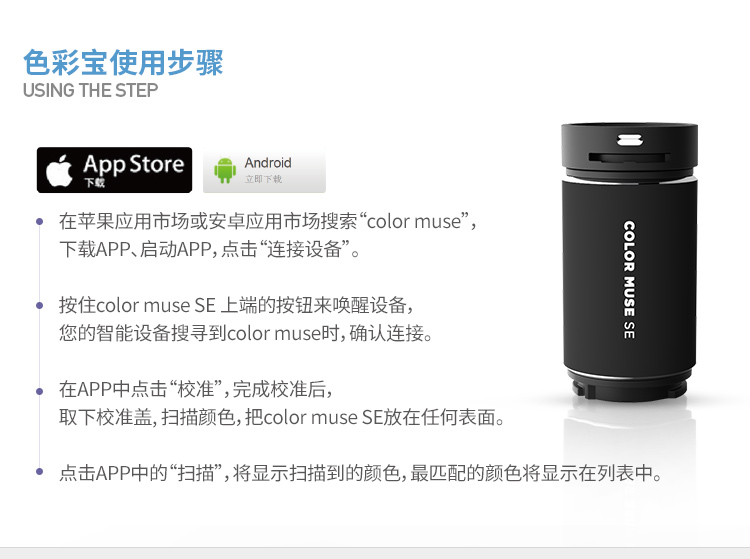Click the Android download button
This screenshot has width=750, height=559.
pyautogui.click(x=265, y=171)
